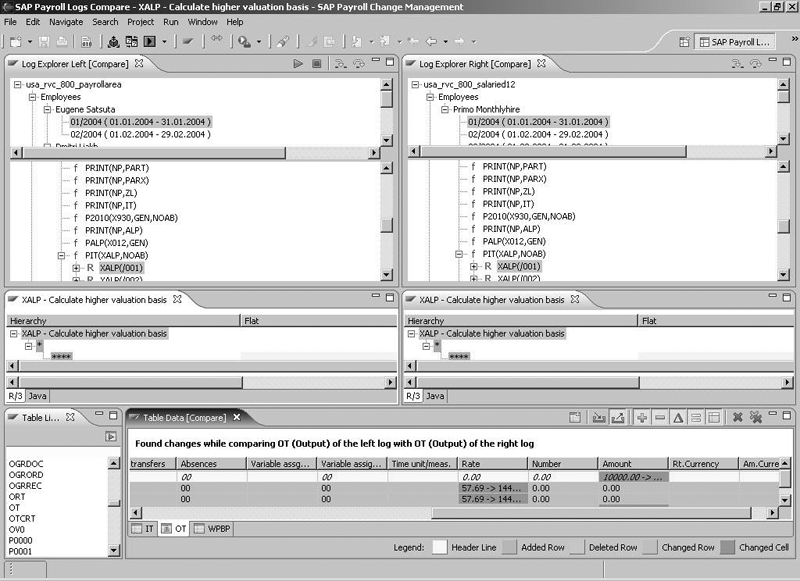Close the Table Data [Compare] tab

[x=237, y=417]
